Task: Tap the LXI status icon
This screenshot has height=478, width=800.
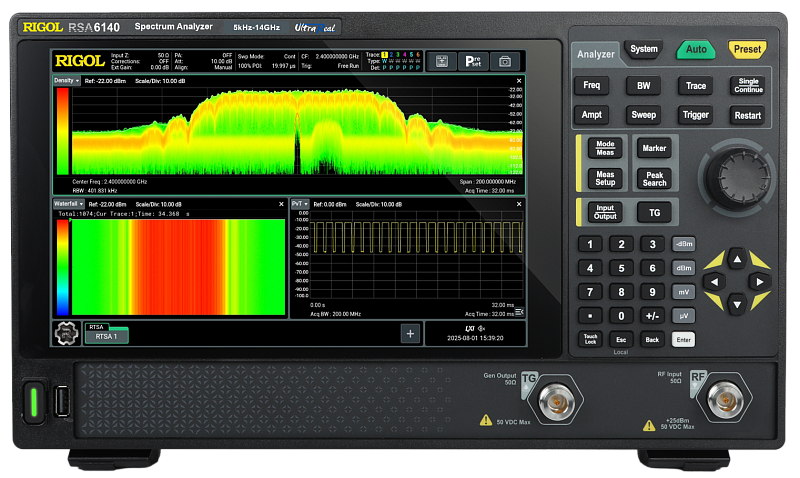Action: [x=470, y=329]
